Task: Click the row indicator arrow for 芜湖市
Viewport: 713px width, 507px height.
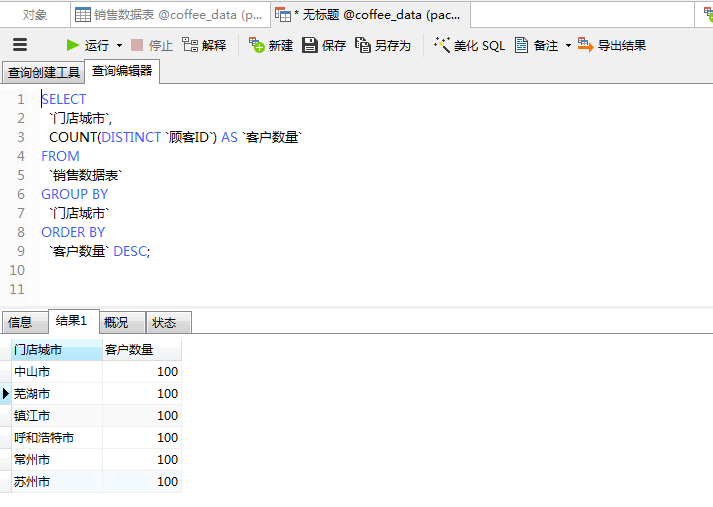Action: (5, 394)
